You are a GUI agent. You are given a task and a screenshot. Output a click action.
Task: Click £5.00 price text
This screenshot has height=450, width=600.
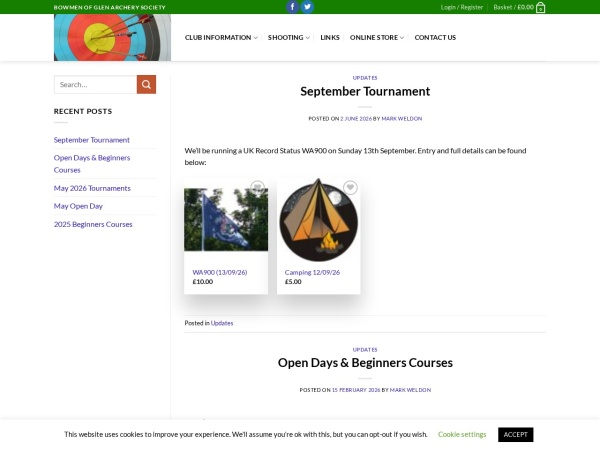click(293, 282)
